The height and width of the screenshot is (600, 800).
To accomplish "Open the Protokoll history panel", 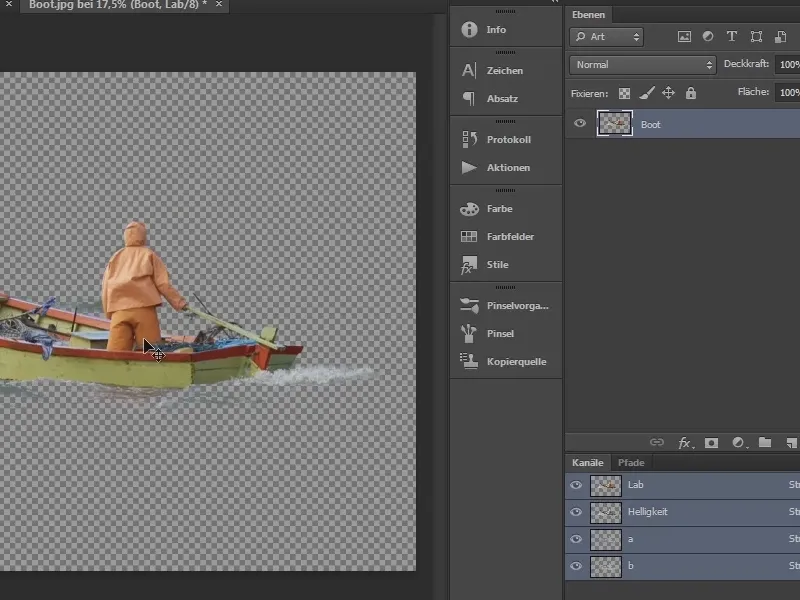I will tap(469, 140).
